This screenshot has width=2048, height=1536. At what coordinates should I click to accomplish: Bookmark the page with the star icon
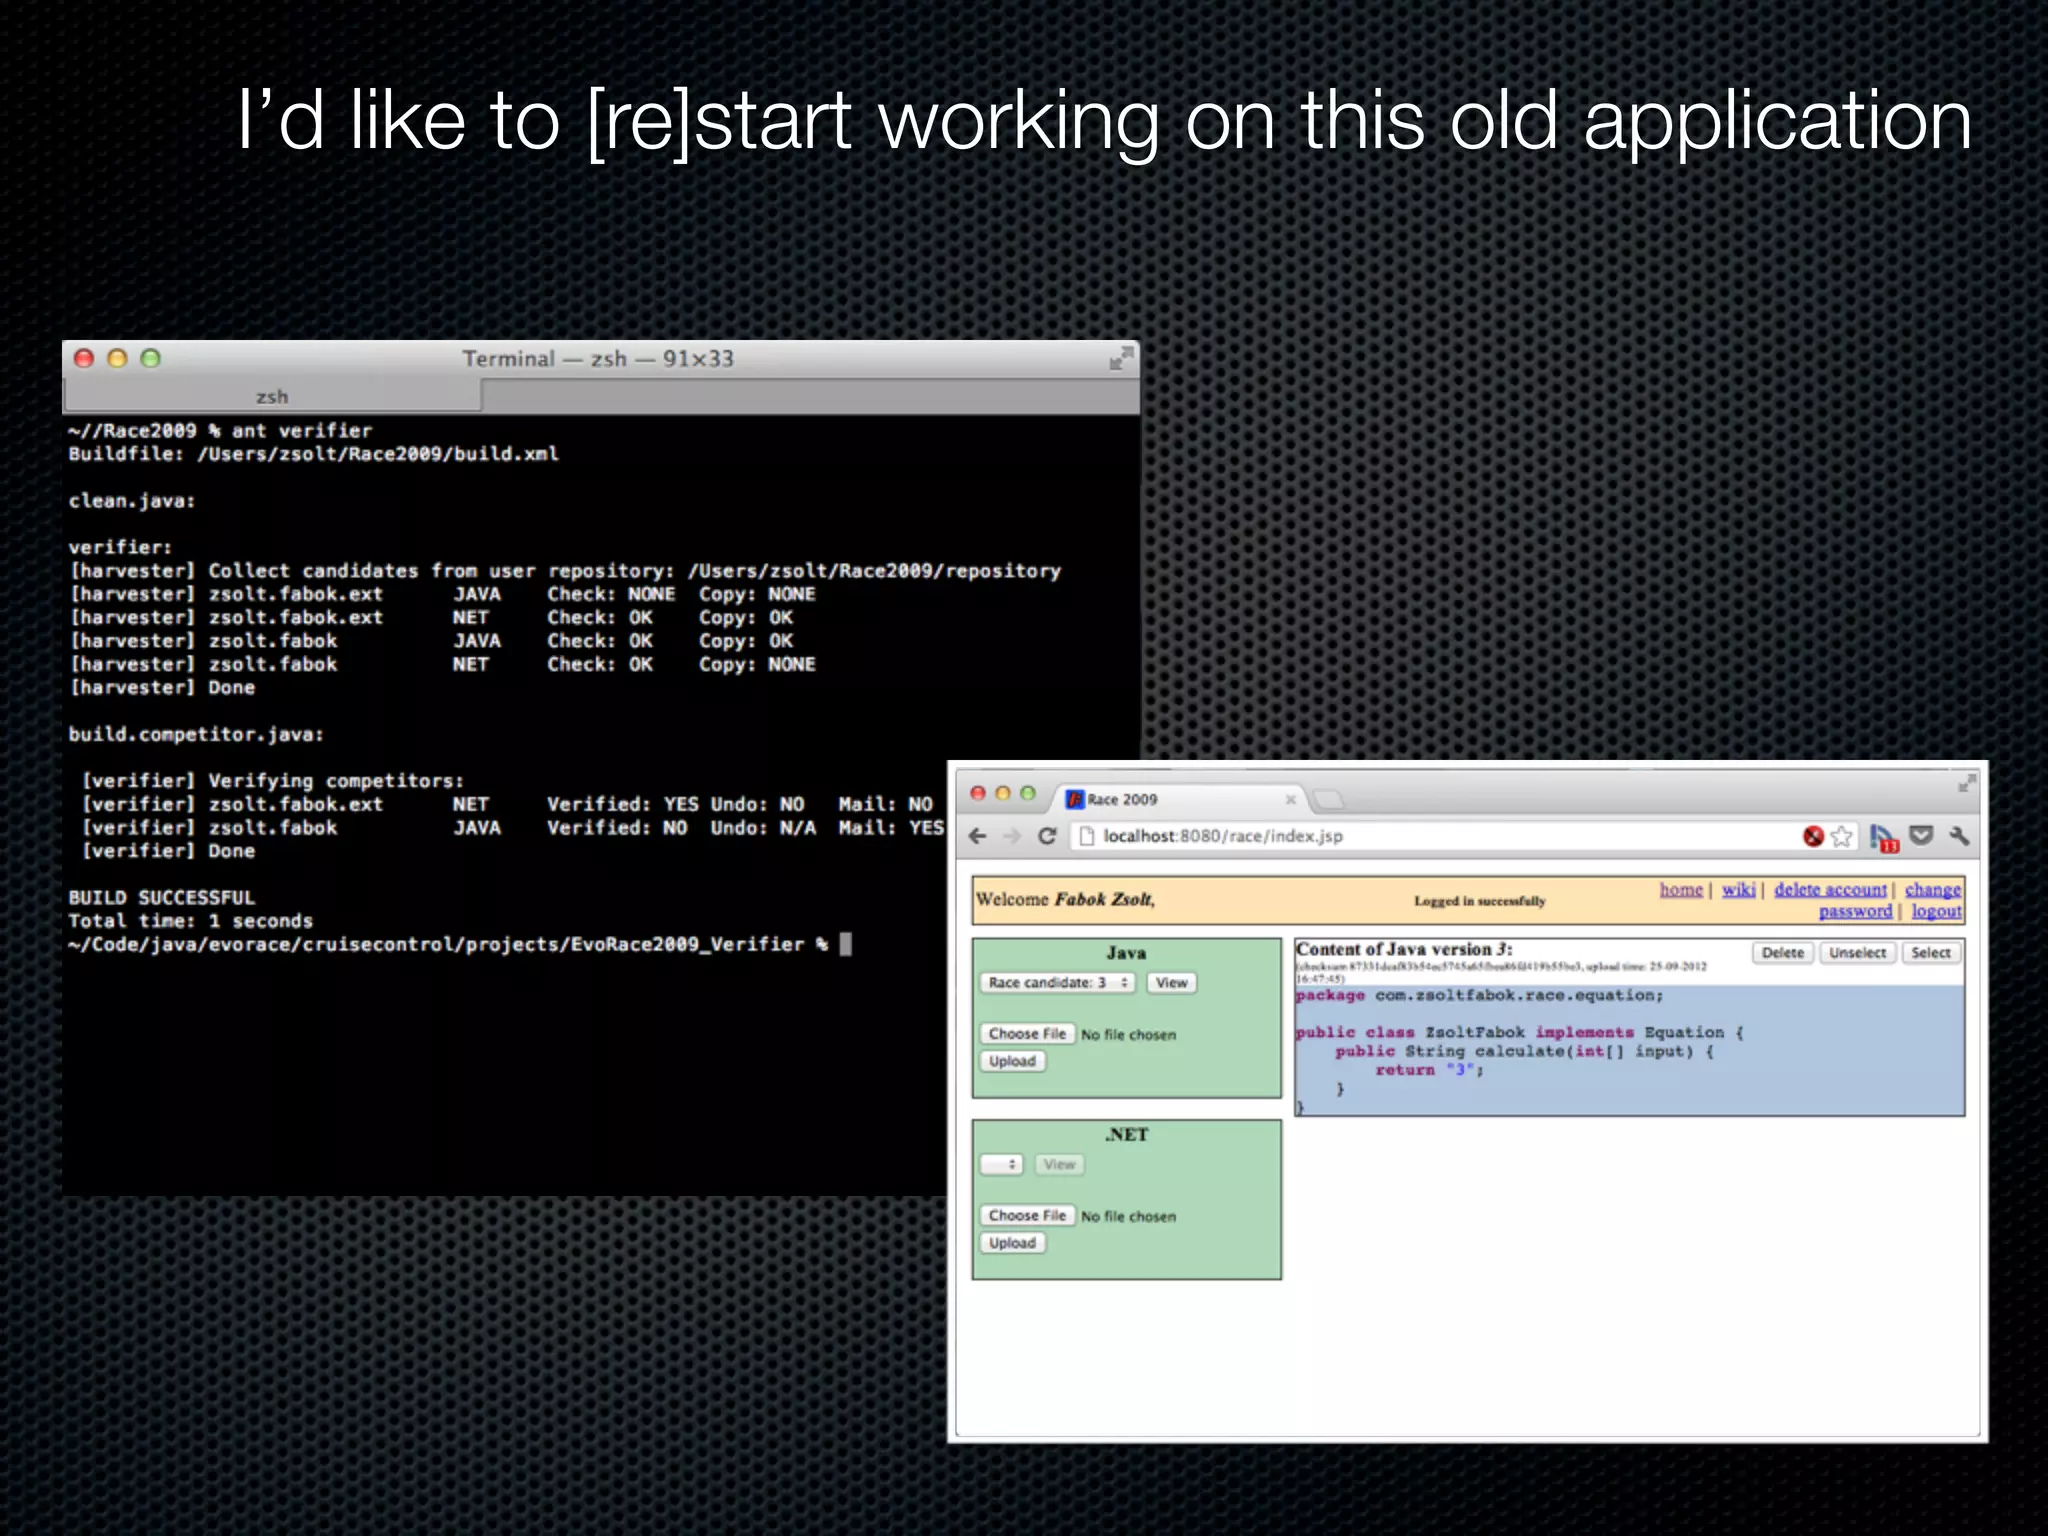click(1841, 836)
